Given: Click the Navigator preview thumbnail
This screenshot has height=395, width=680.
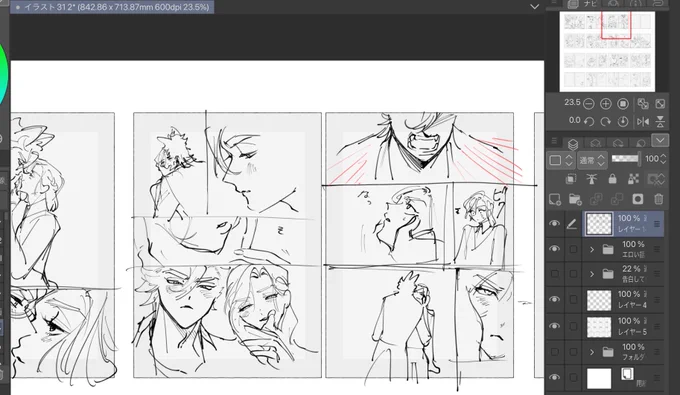Looking at the screenshot, I should pos(607,51).
